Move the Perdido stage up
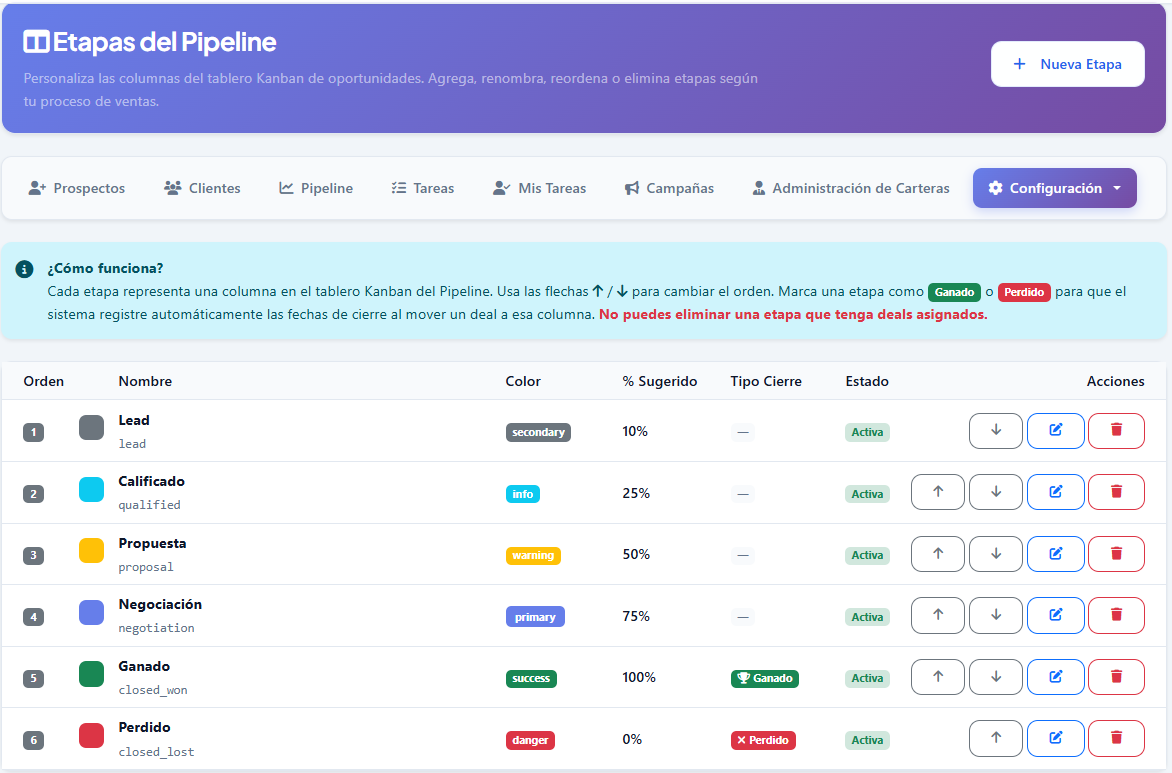Screen dimensions: 1172x773 [996, 738]
